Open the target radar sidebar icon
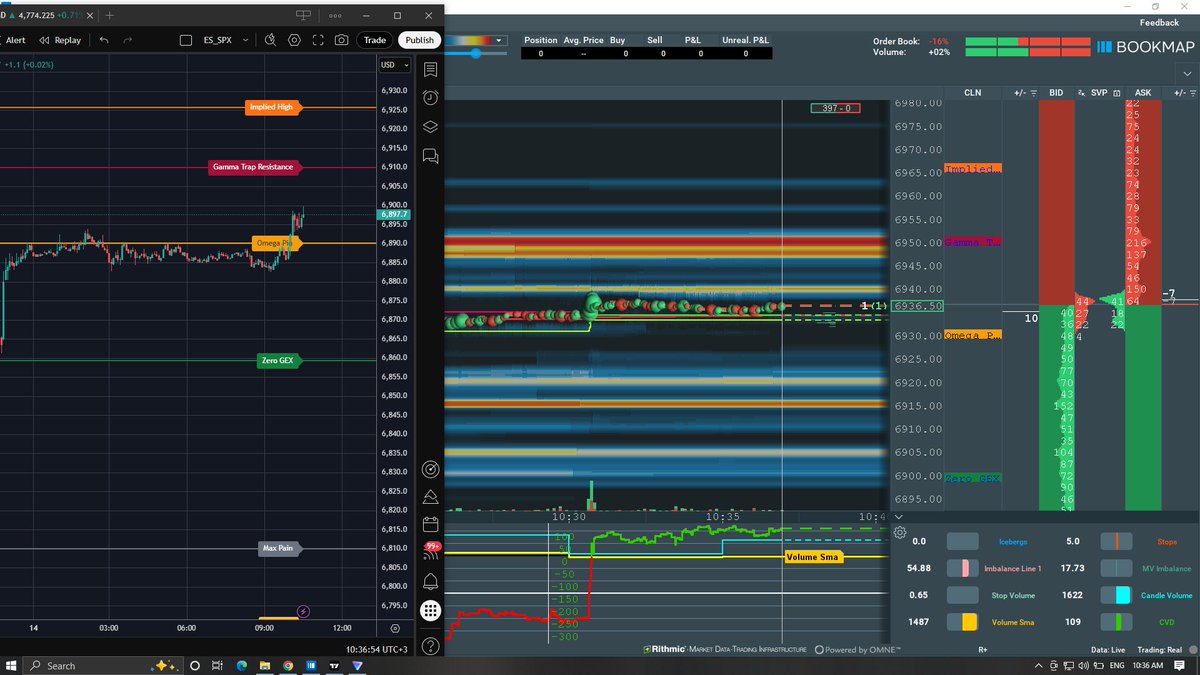 [x=431, y=468]
